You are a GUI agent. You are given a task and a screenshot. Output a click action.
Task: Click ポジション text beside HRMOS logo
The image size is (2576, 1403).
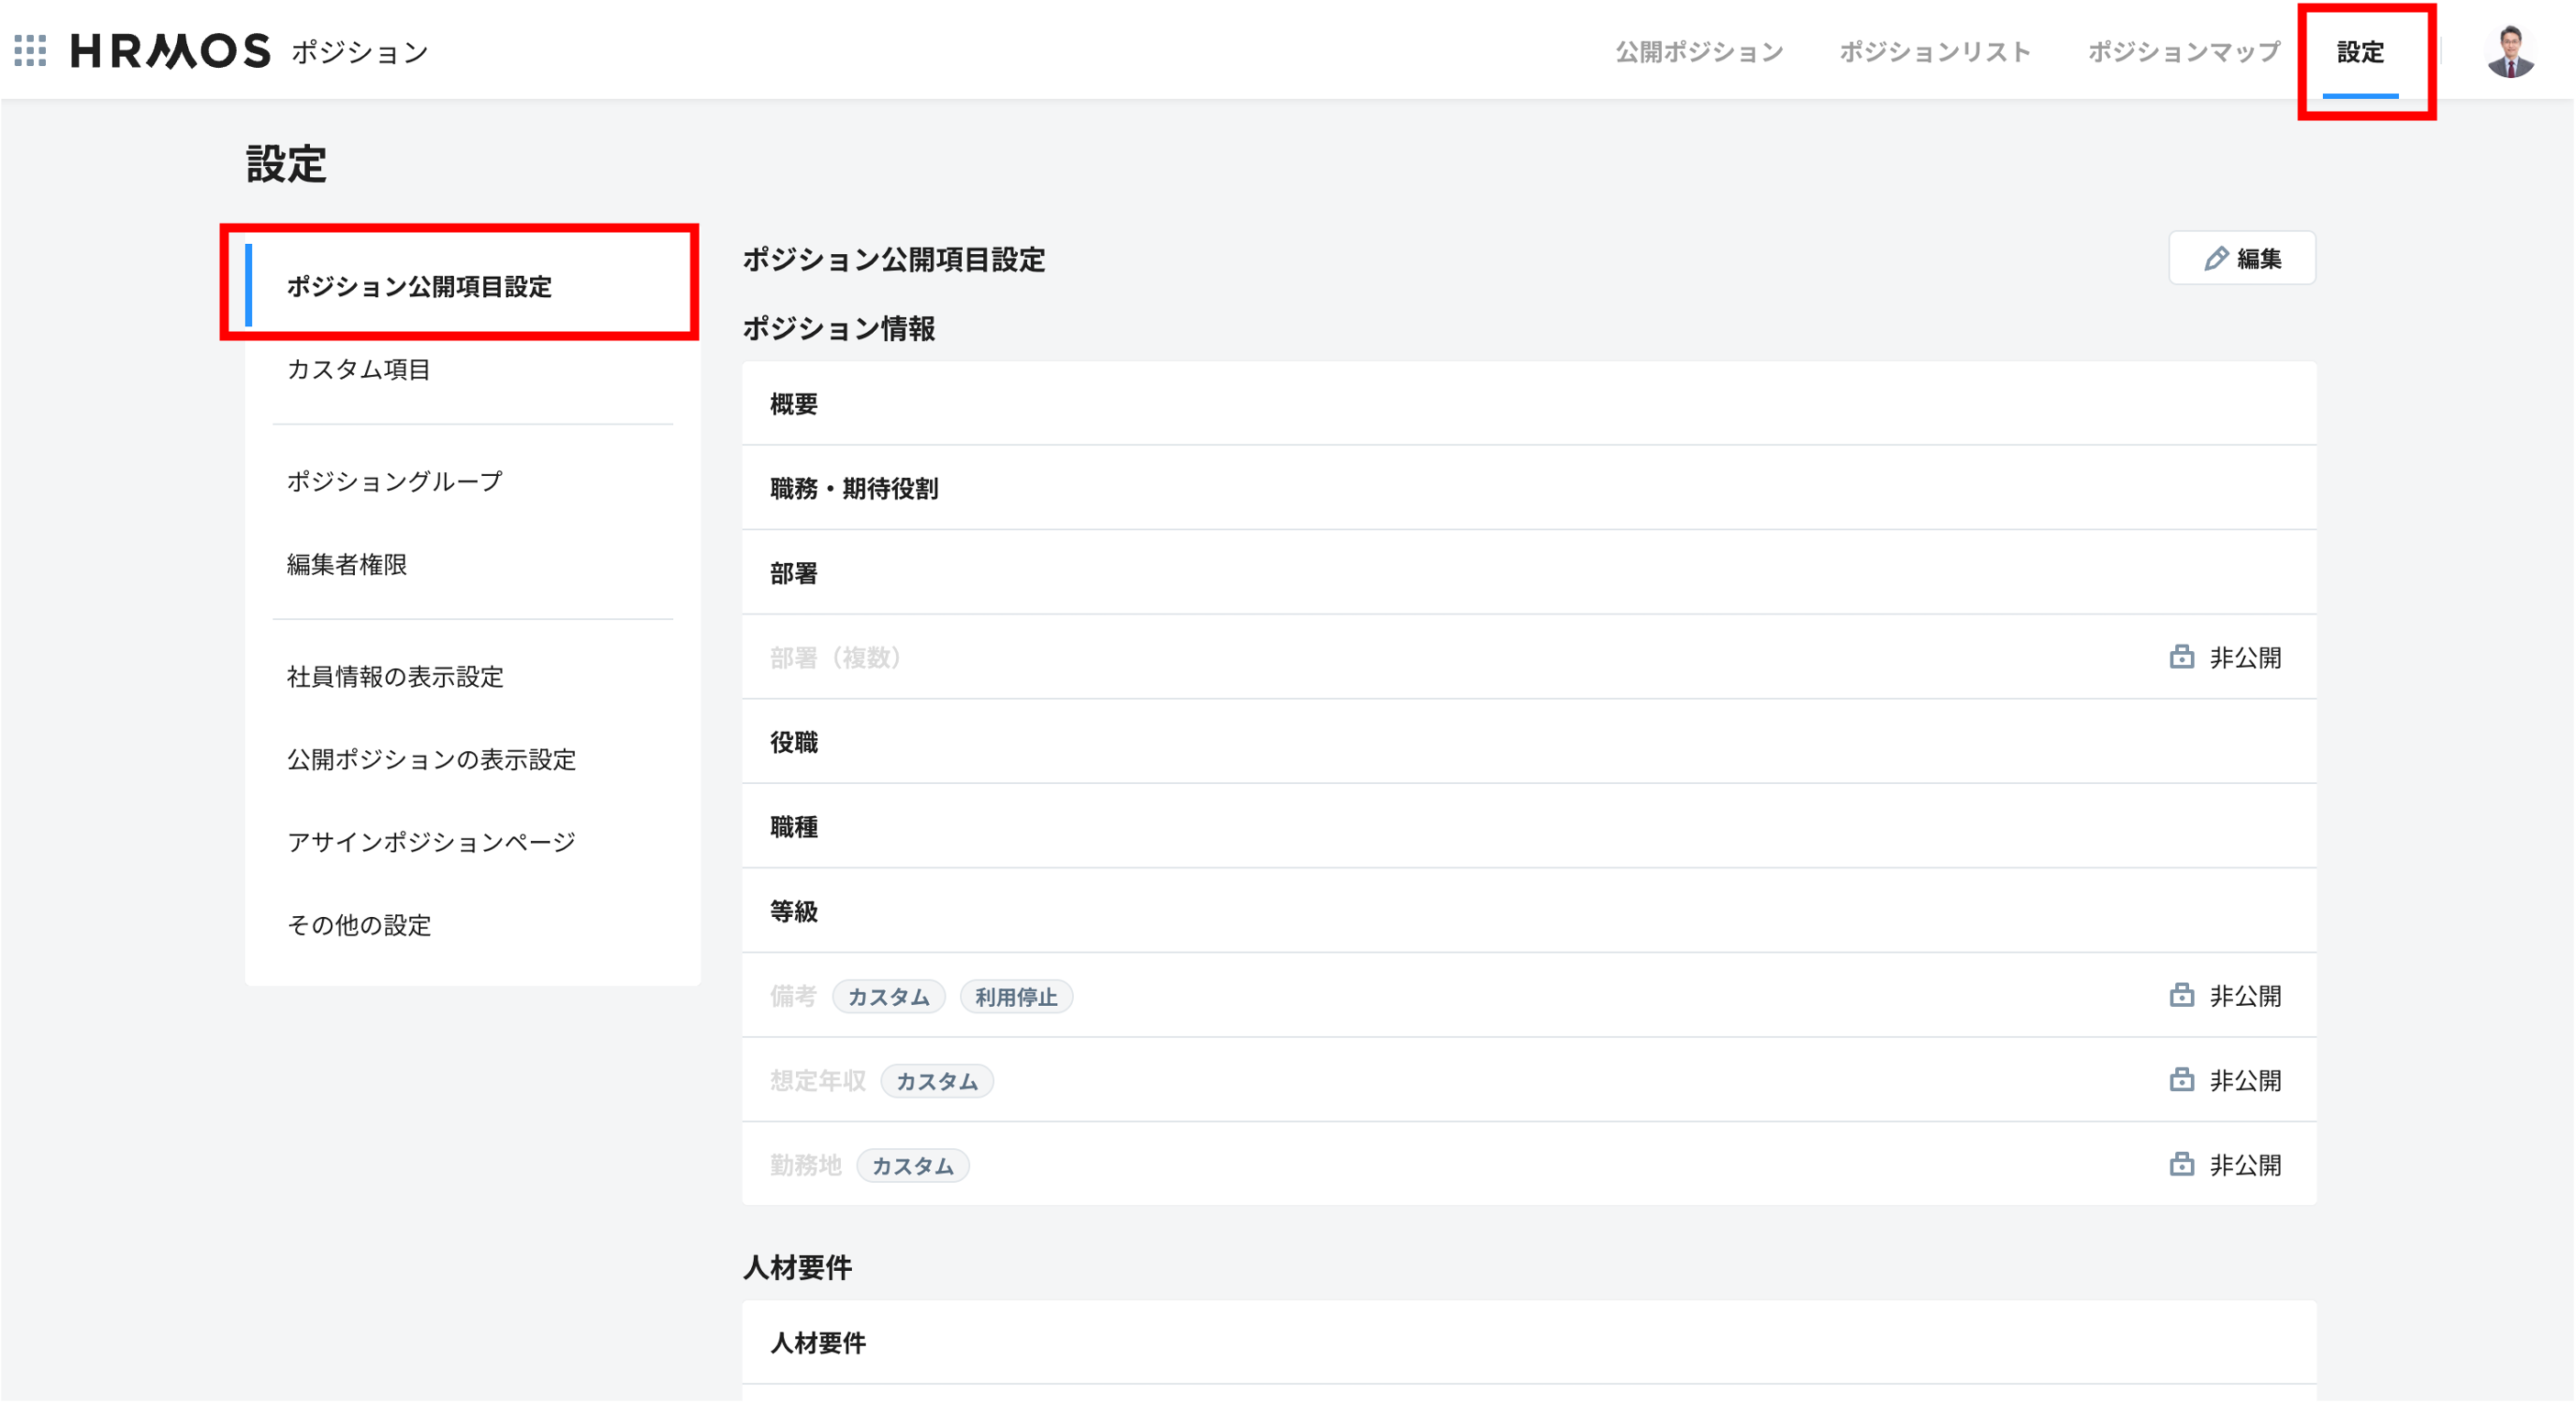360,52
